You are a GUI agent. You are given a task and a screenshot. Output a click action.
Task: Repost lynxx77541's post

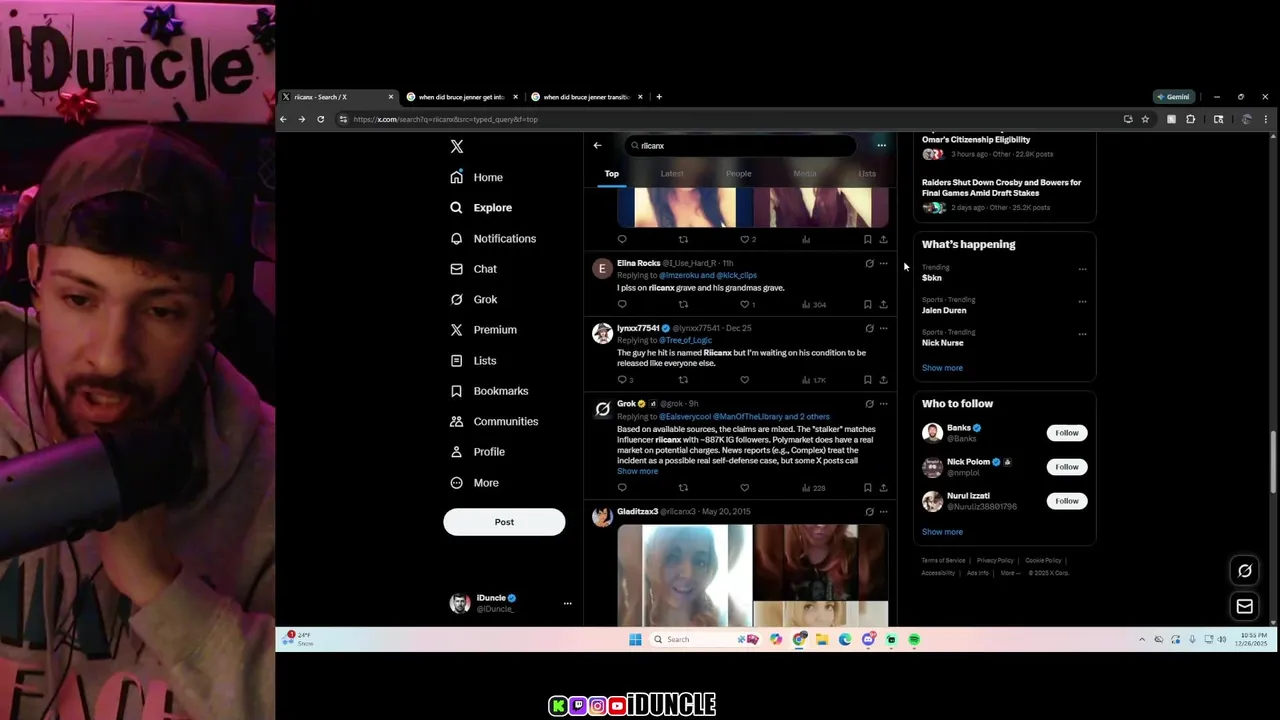click(x=683, y=380)
